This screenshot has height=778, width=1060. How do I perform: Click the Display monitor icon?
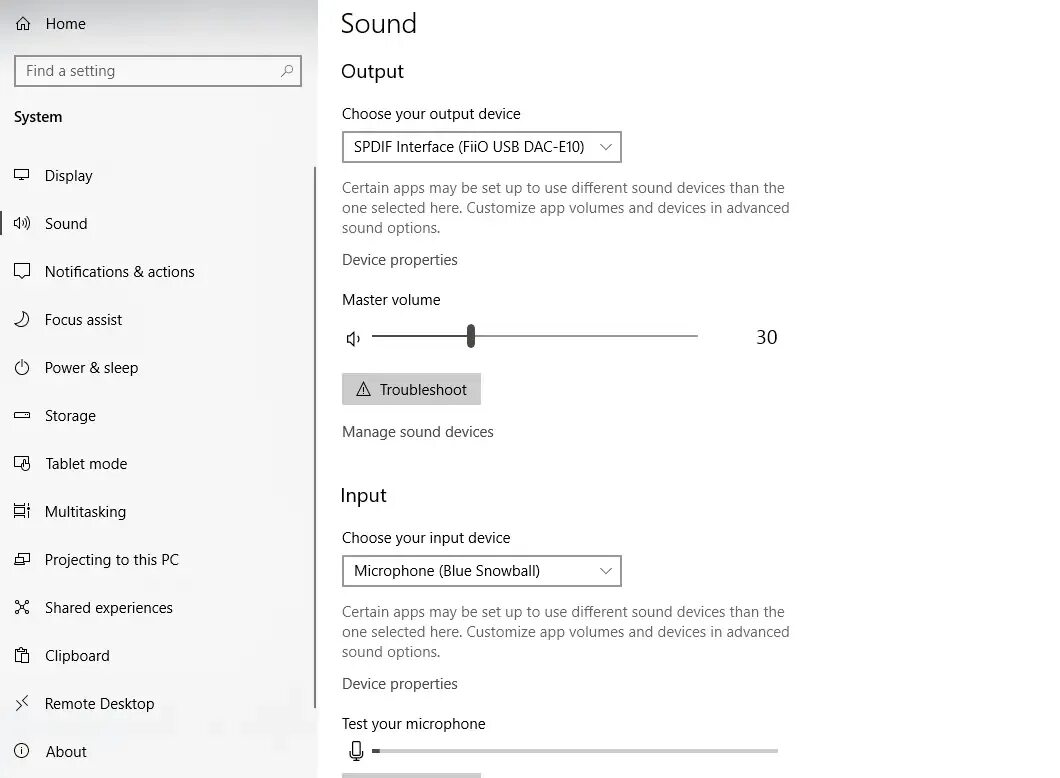[22, 175]
